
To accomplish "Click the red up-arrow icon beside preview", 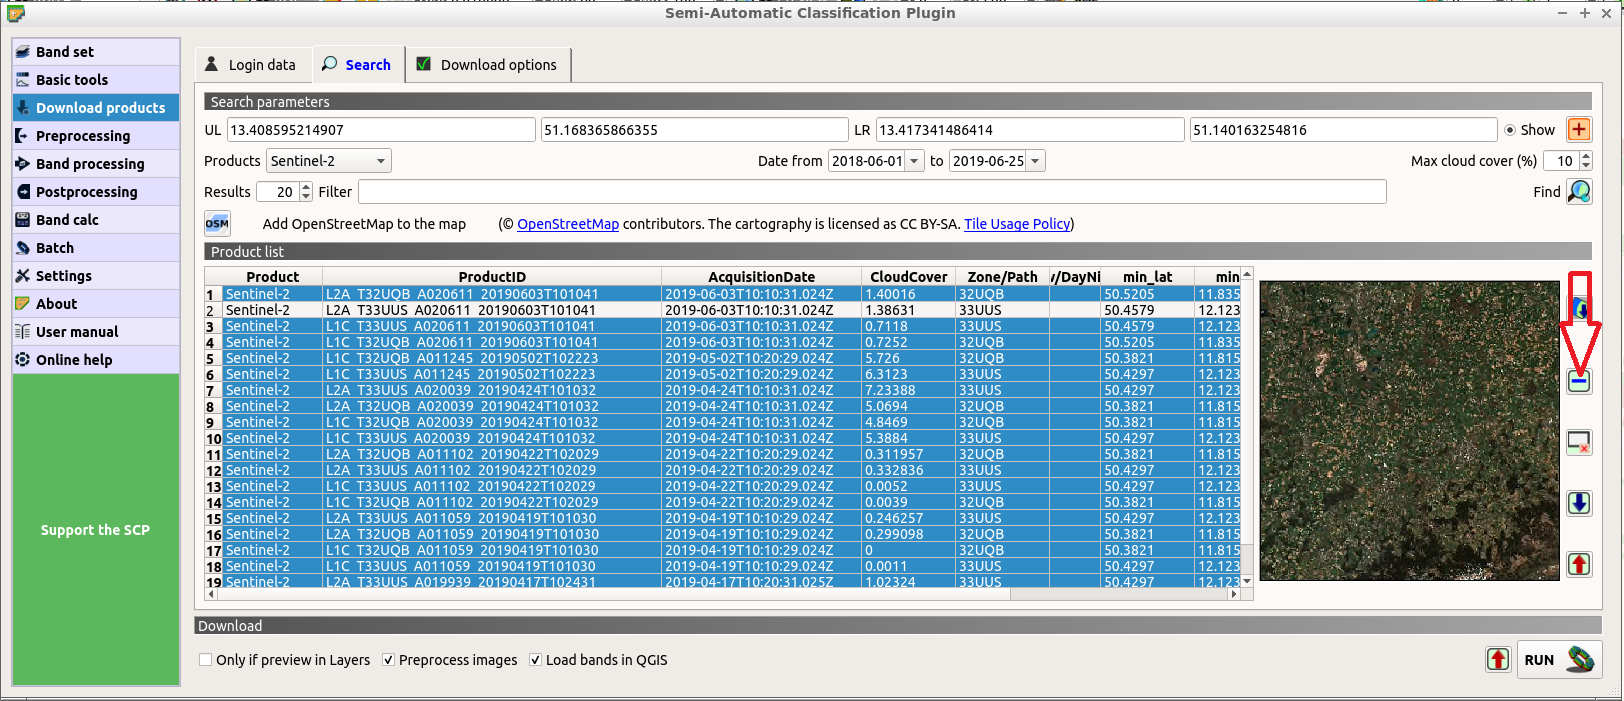I will (x=1579, y=564).
